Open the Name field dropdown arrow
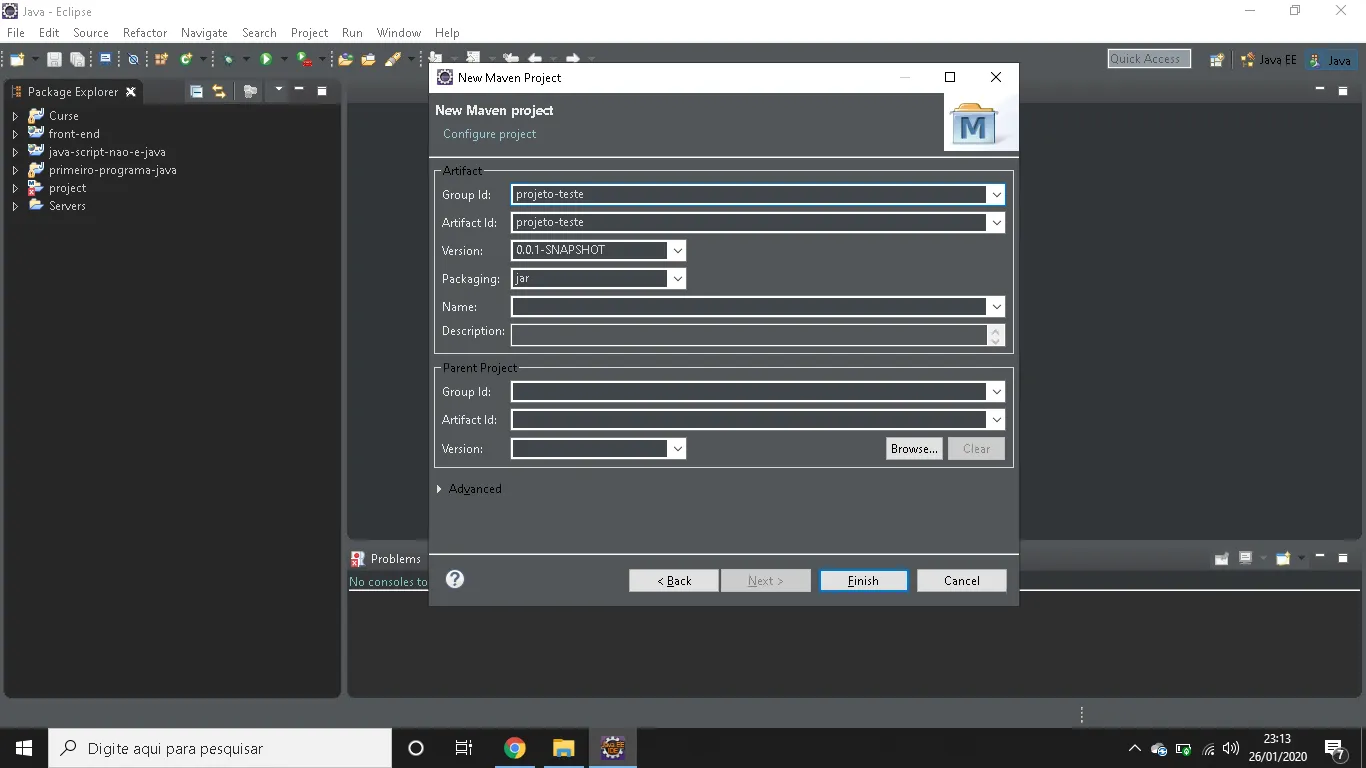The image size is (1366, 768). [x=996, y=307]
